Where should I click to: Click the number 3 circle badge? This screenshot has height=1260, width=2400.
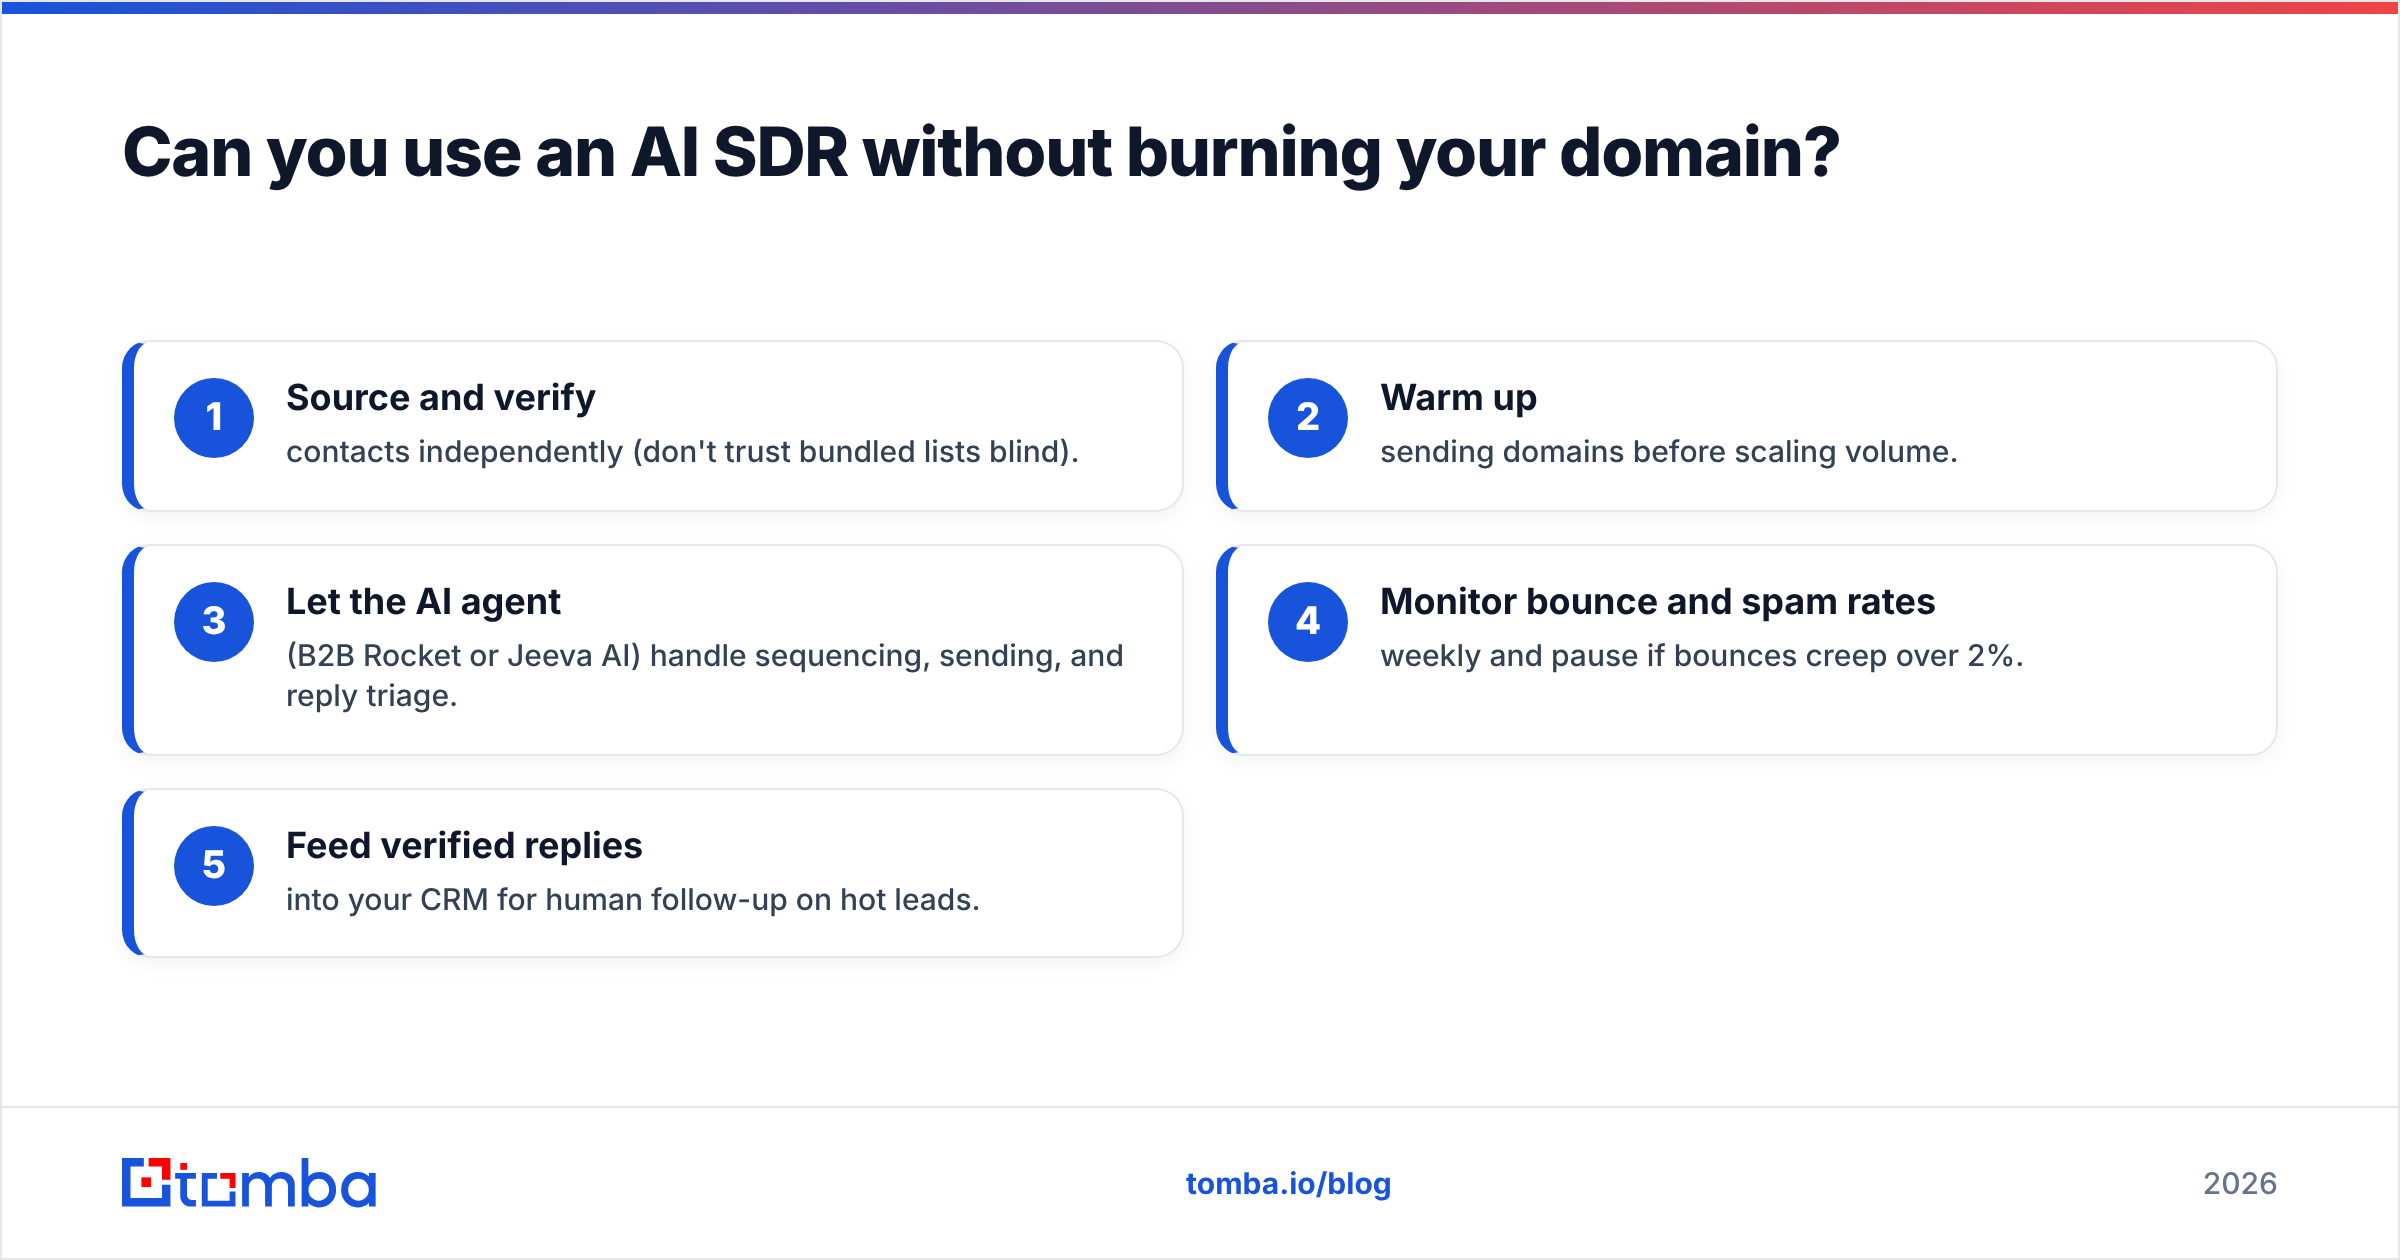pyautogui.click(x=214, y=622)
